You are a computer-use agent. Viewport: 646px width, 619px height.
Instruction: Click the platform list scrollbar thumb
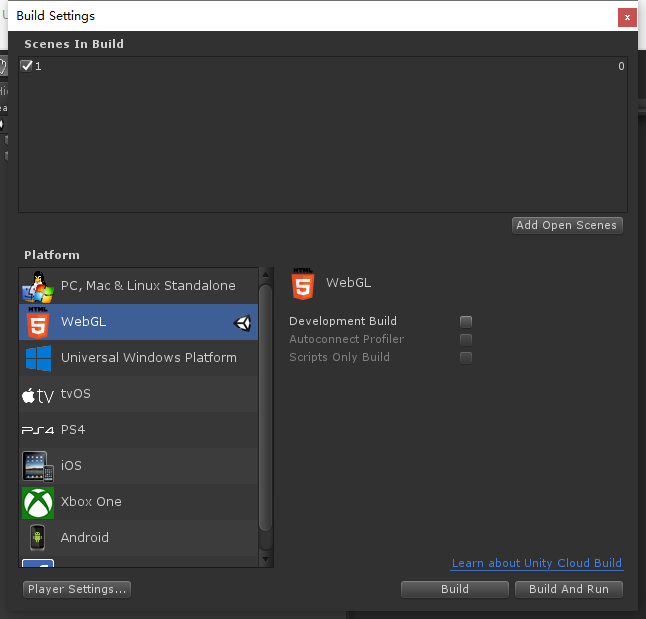(266, 408)
